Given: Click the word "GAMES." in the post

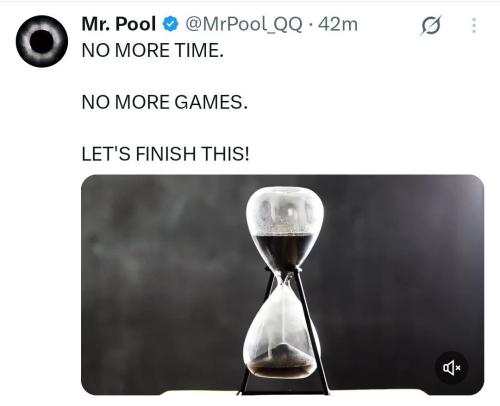Looking at the screenshot, I should tap(211, 102).
